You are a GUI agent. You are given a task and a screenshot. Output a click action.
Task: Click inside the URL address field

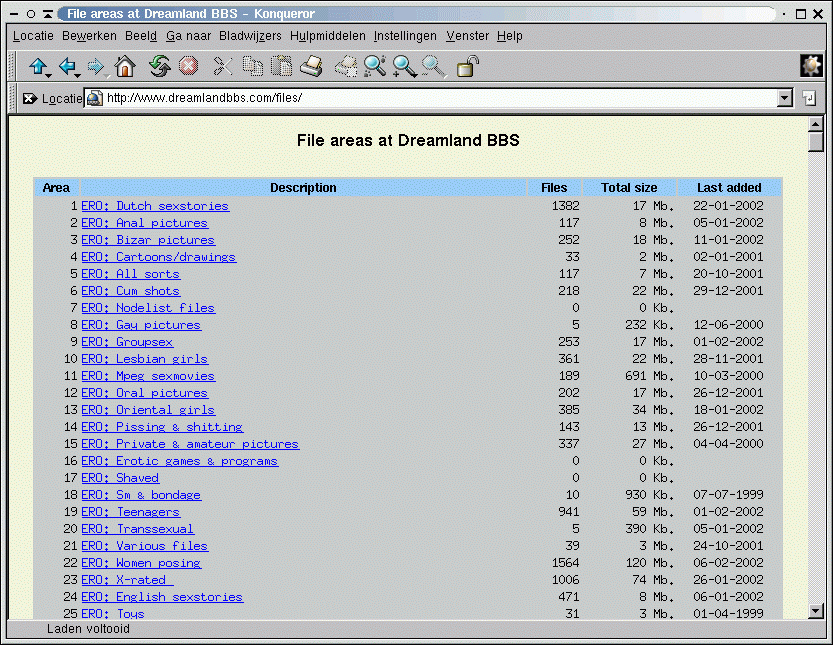(x=438, y=98)
